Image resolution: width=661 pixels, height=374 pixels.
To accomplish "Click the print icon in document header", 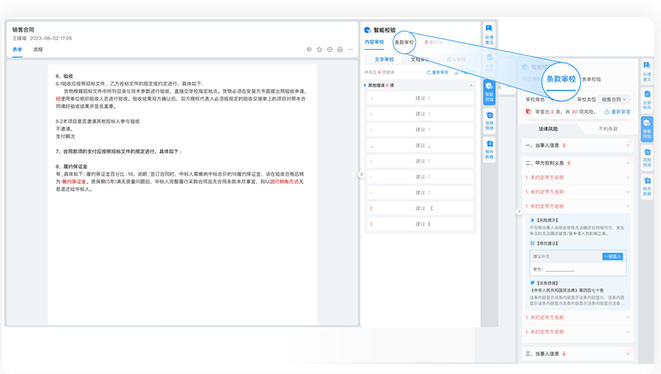I will pyautogui.click(x=340, y=49).
